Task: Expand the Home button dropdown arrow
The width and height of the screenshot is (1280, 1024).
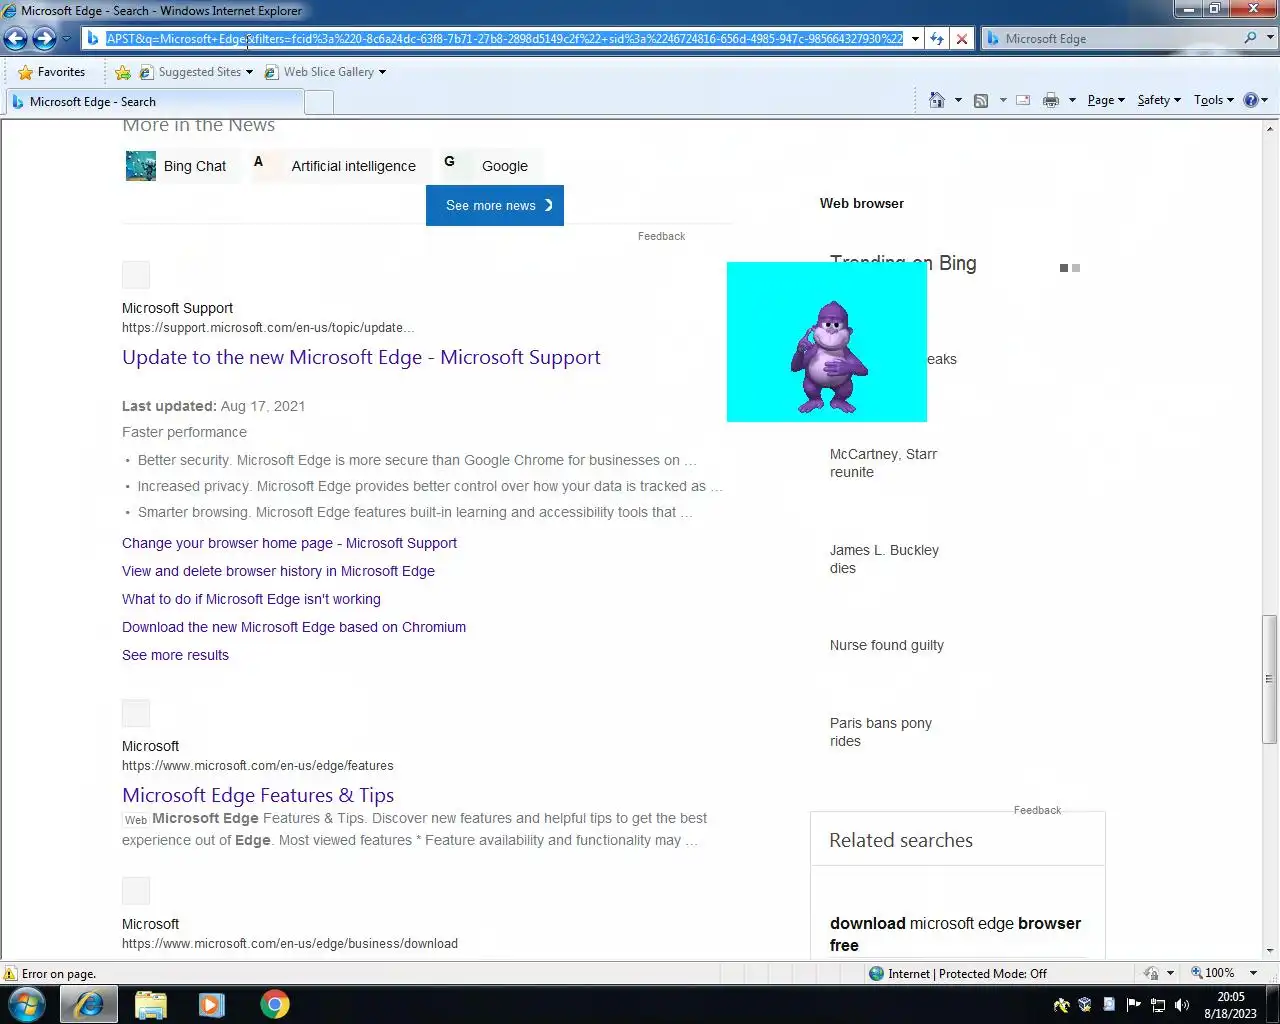Action: click(958, 100)
